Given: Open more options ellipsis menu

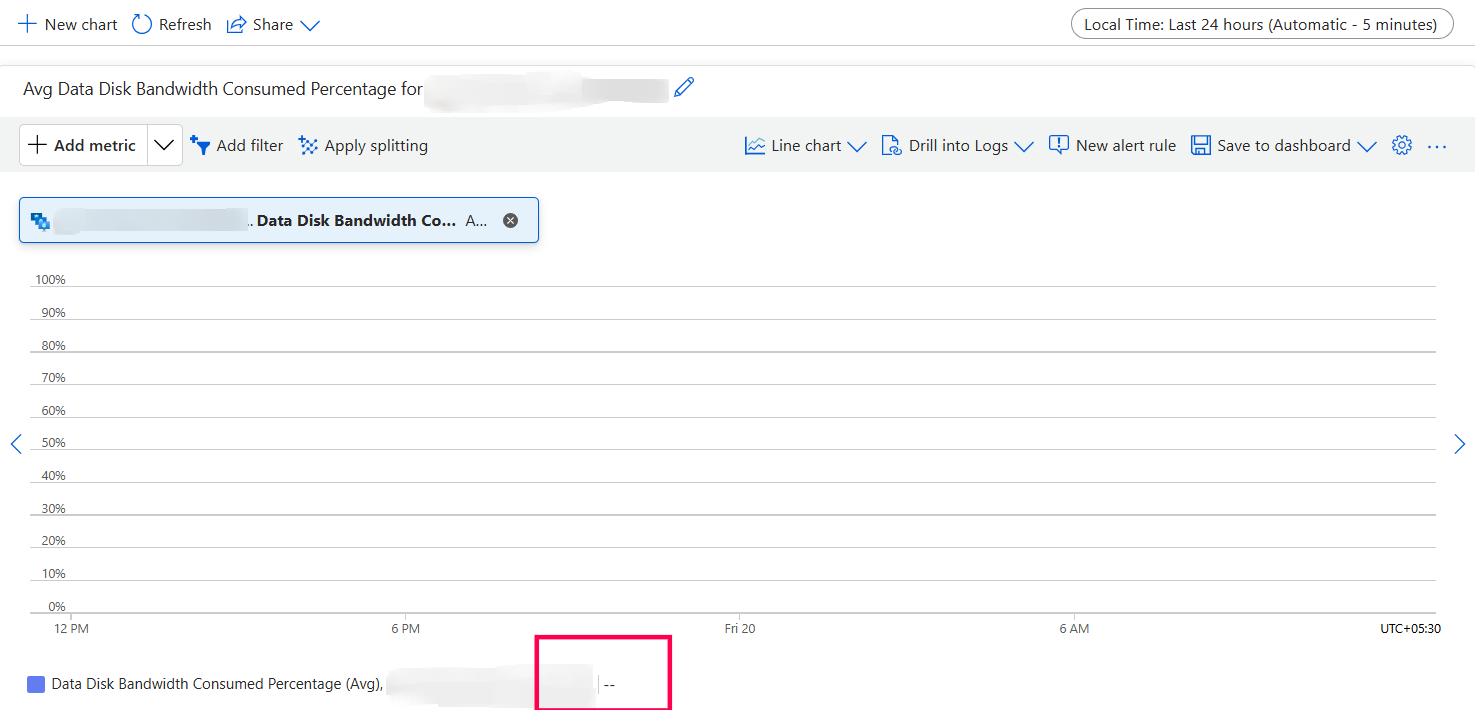Looking at the screenshot, I should click(1437, 146).
